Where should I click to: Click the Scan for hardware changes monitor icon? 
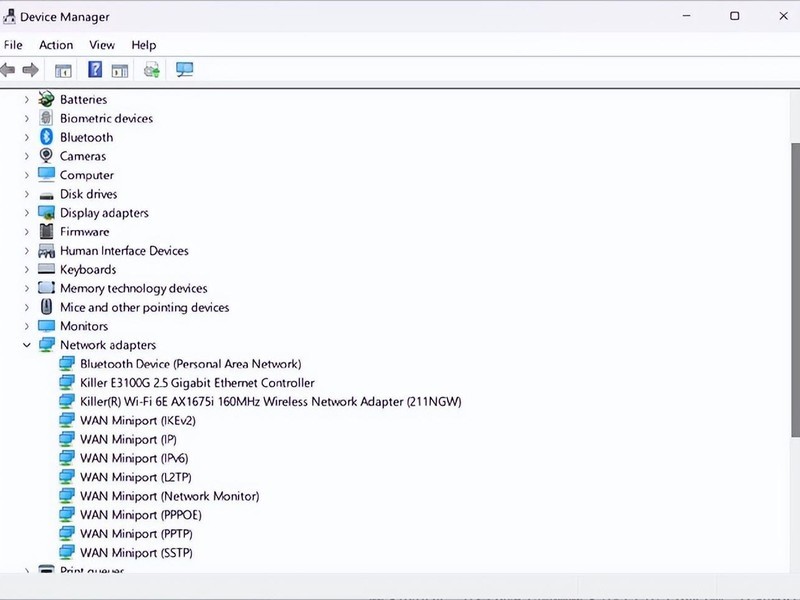point(184,69)
